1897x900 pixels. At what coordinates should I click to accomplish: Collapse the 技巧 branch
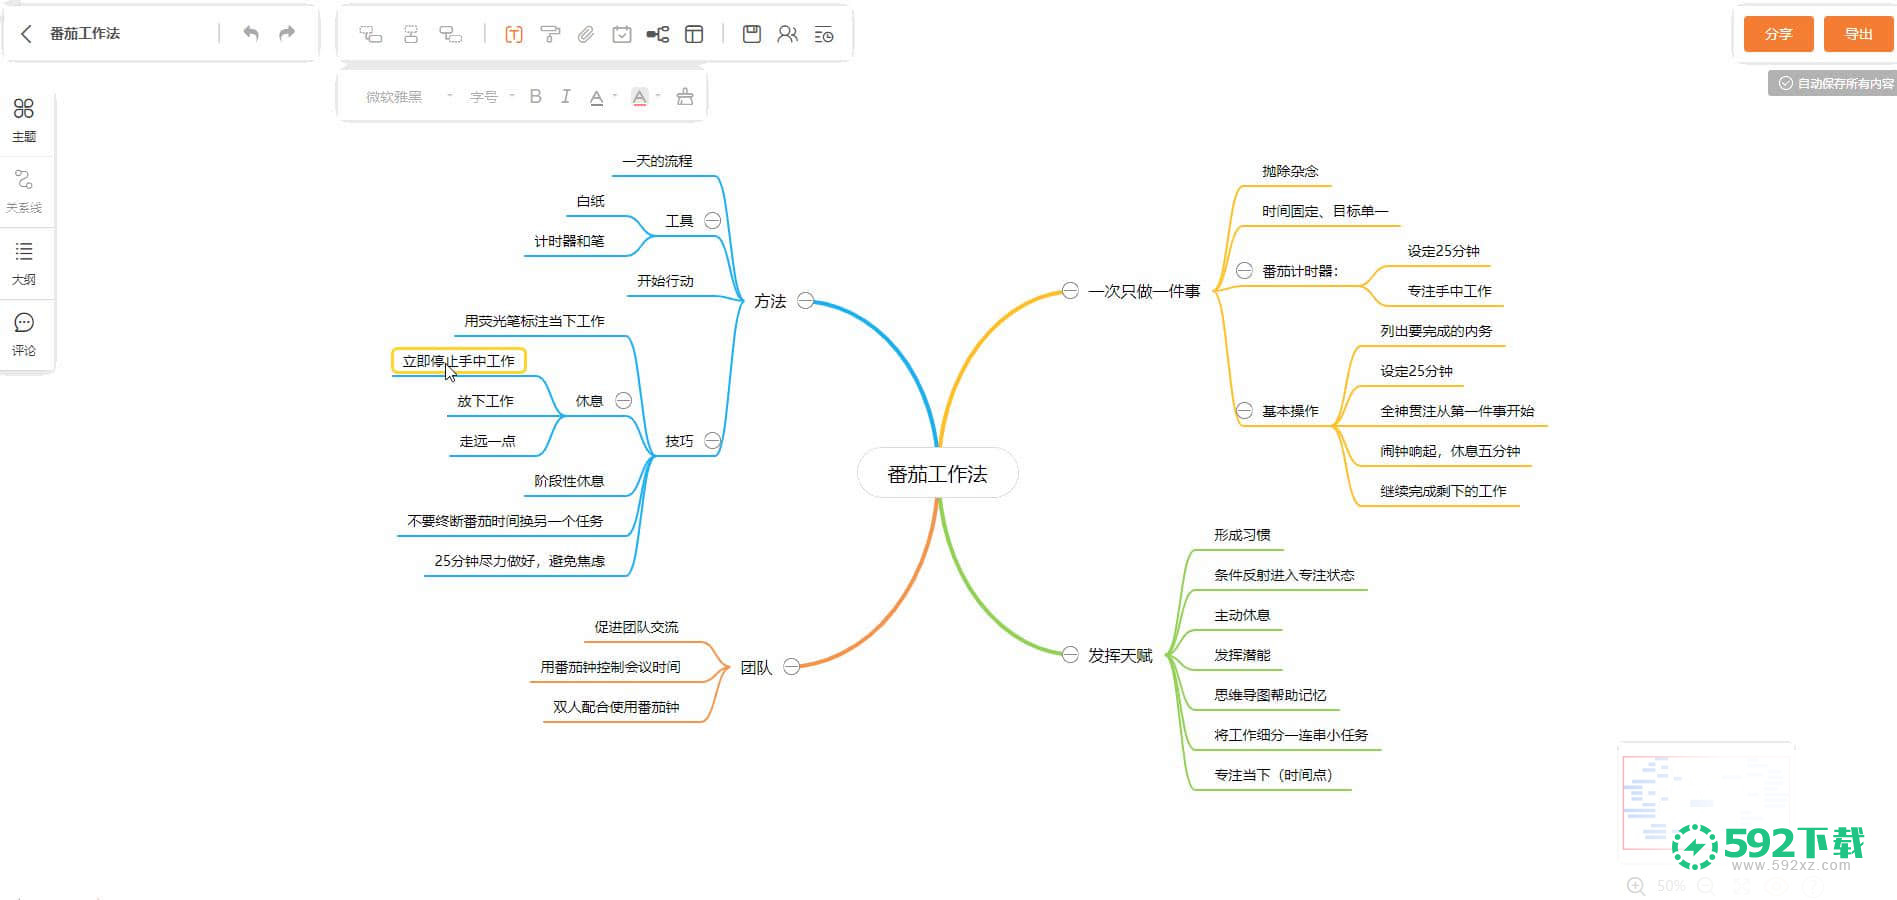(x=713, y=440)
